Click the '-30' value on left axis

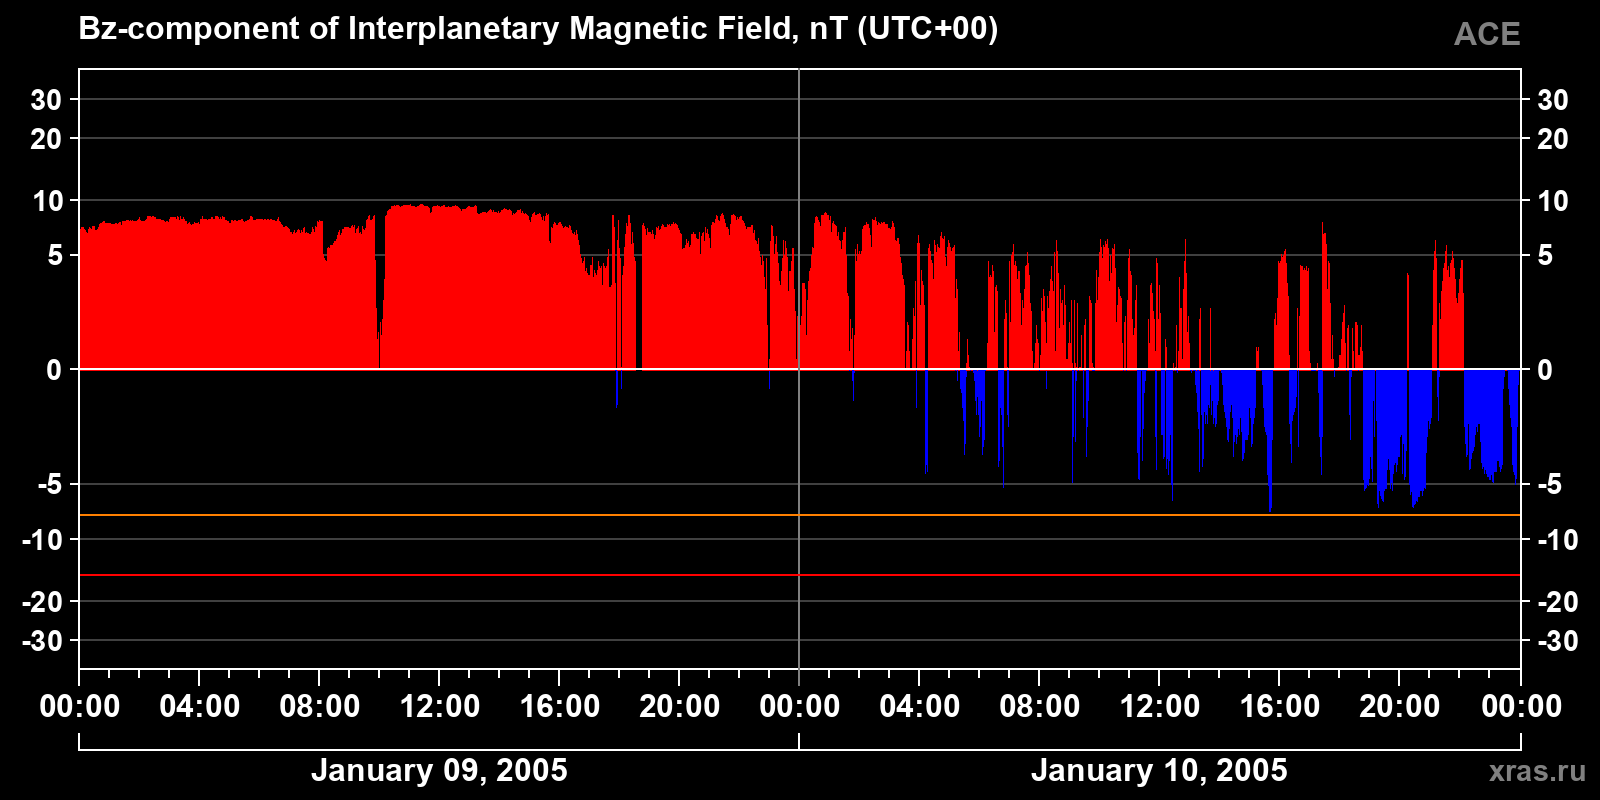[x=42, y=641]
